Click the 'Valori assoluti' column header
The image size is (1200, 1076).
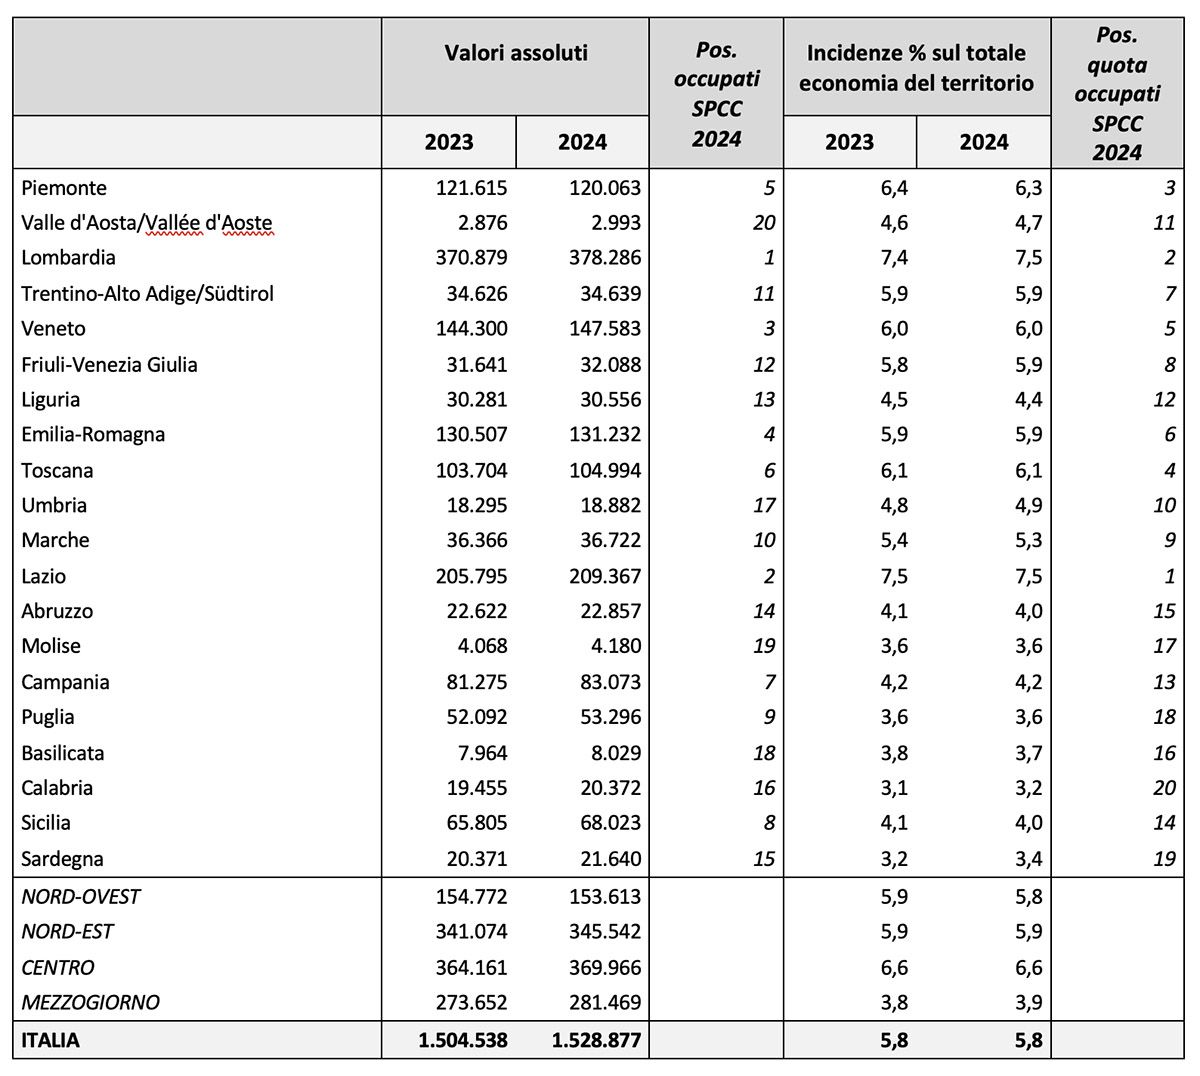tap(516, 54)
